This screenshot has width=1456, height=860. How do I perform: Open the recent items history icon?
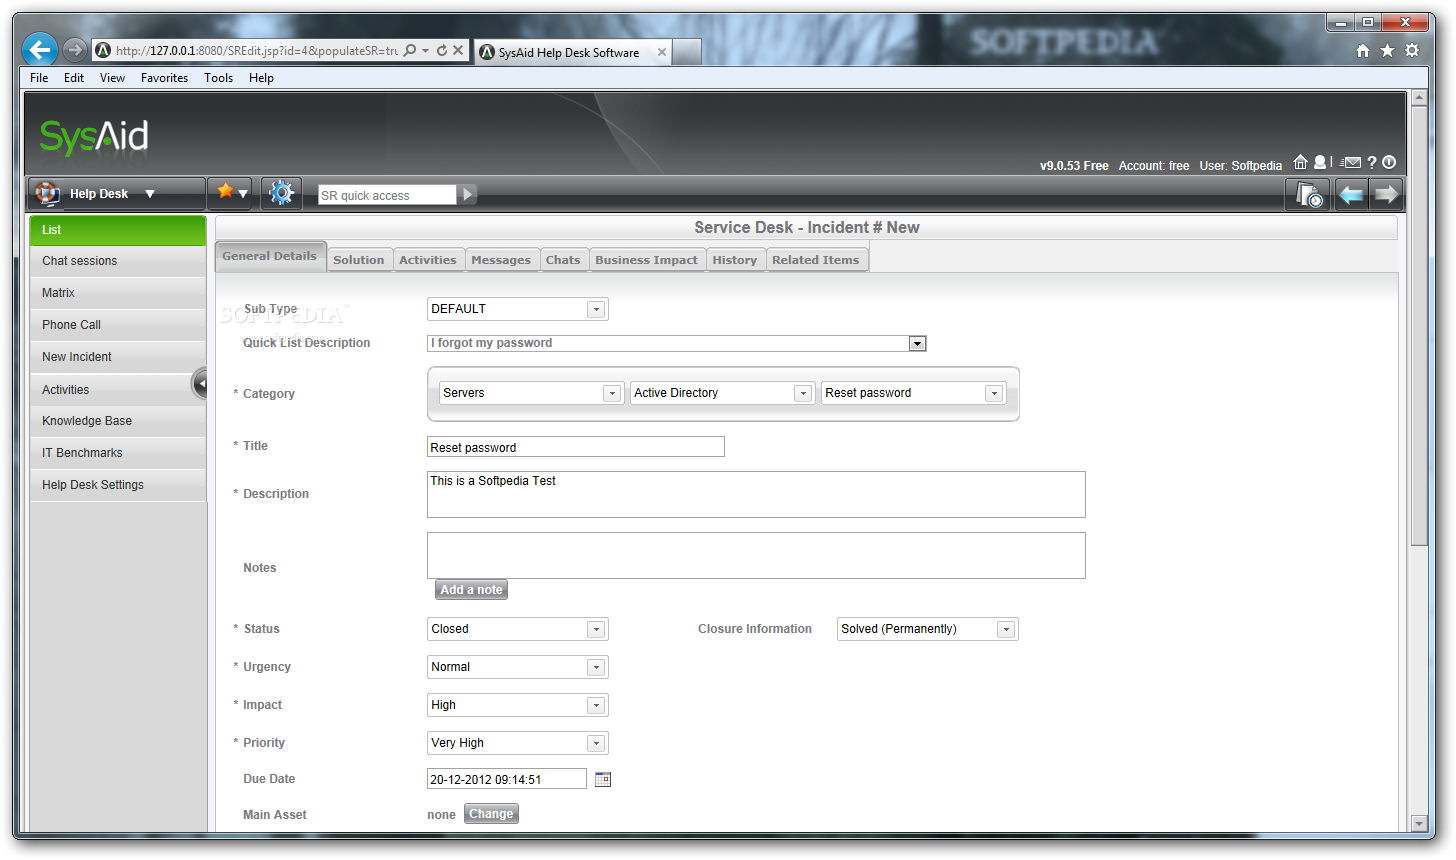[x=1308, y=194]
